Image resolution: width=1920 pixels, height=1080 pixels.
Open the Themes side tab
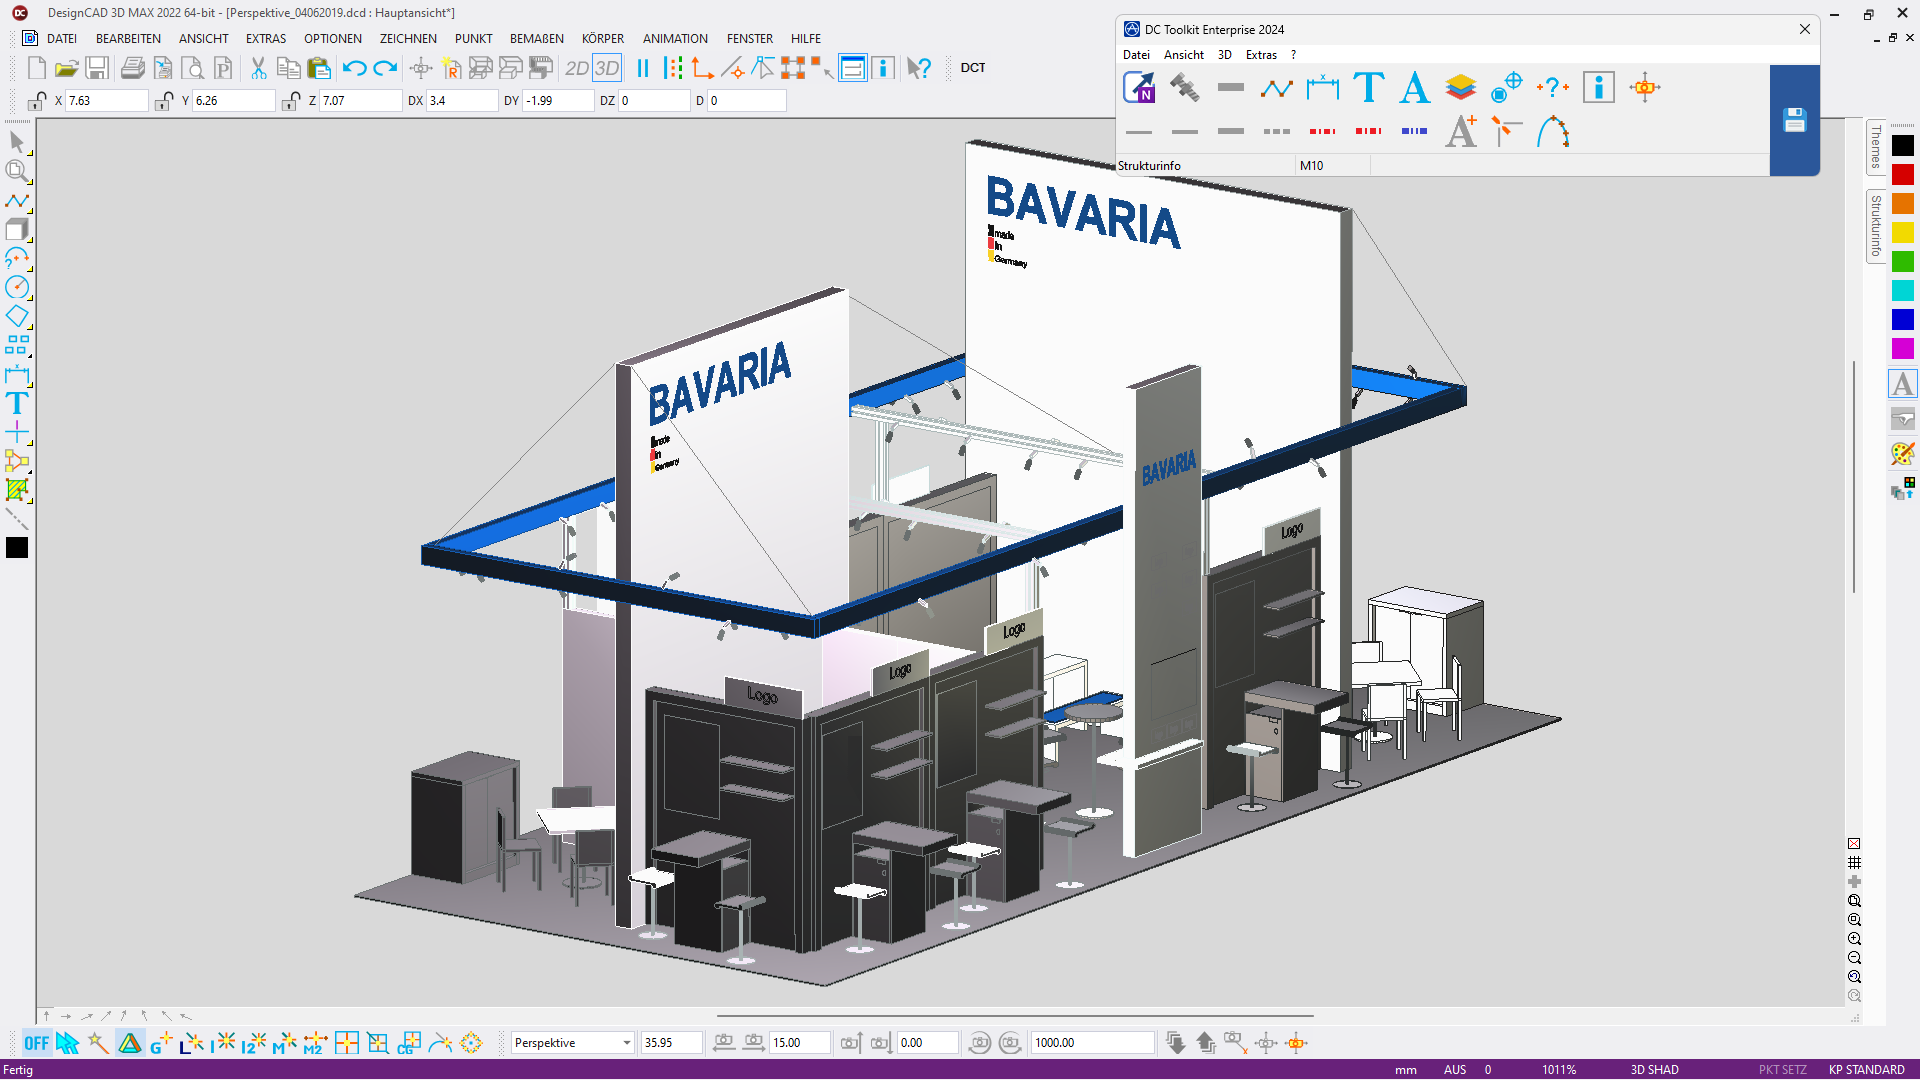[1876, 147]
